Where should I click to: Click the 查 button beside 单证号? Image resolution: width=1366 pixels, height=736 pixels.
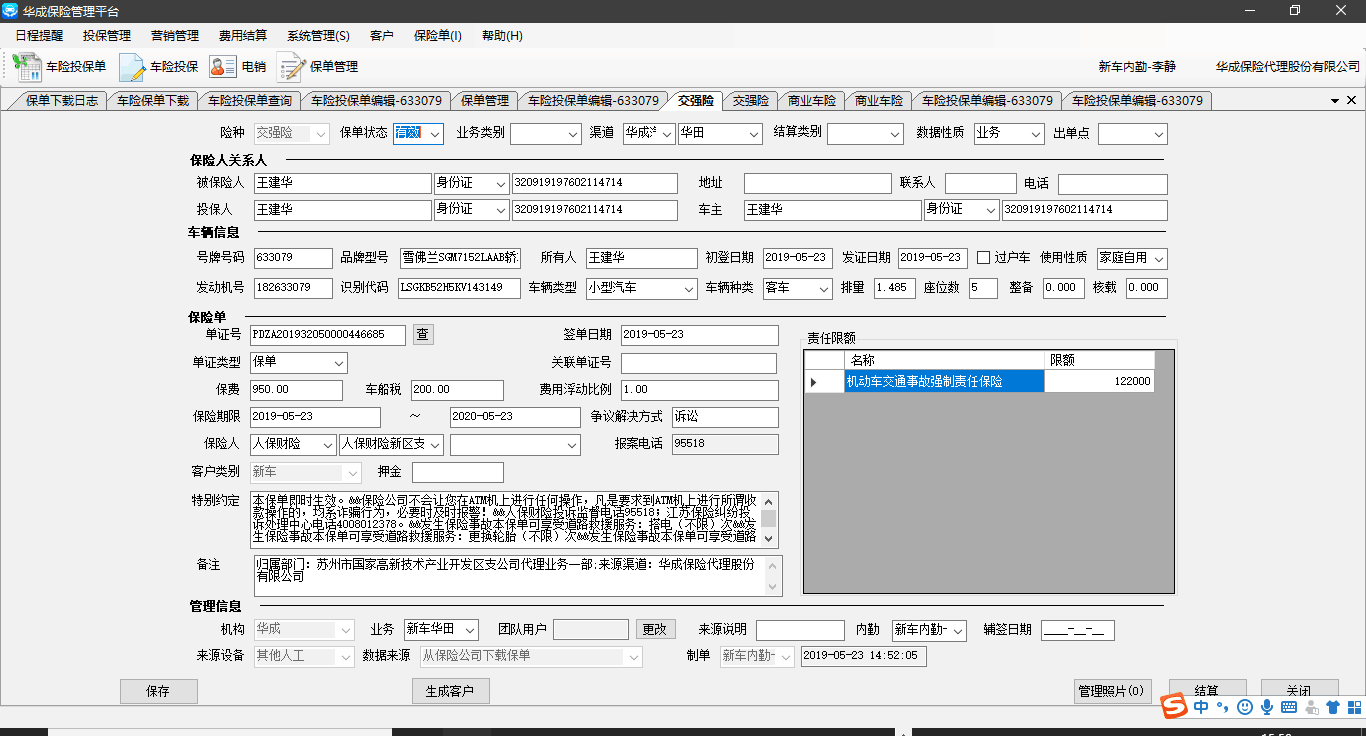click(423, 335)
